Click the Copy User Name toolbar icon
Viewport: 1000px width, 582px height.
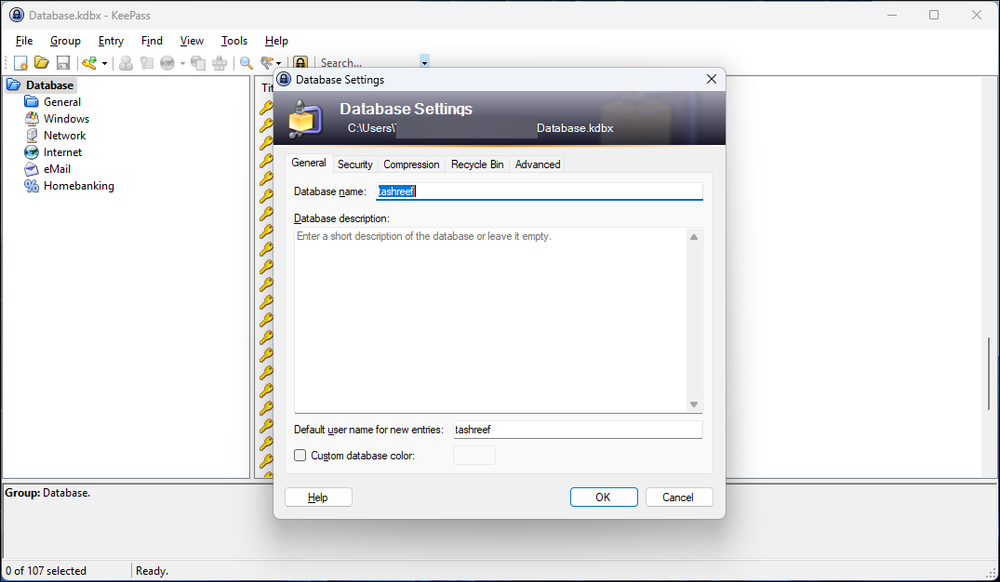point(126,62)
